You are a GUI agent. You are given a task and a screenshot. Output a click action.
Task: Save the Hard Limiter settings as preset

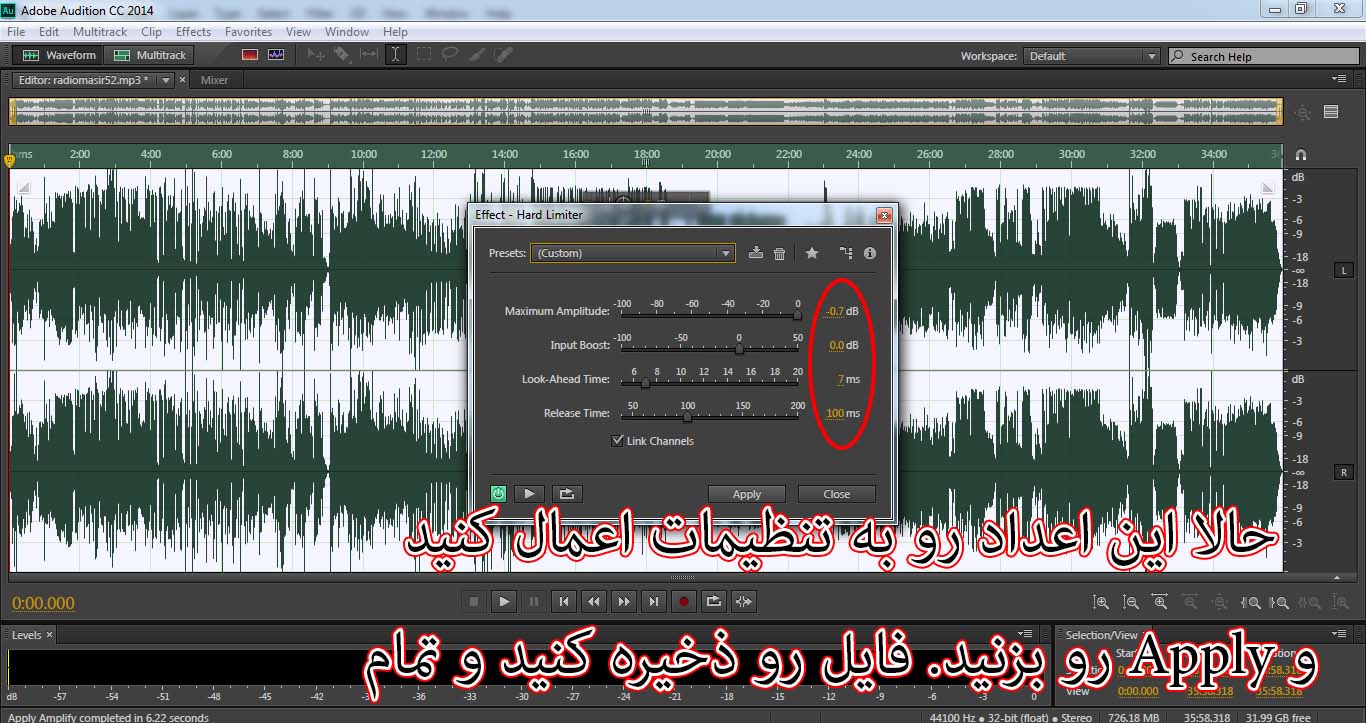point(756,253)
